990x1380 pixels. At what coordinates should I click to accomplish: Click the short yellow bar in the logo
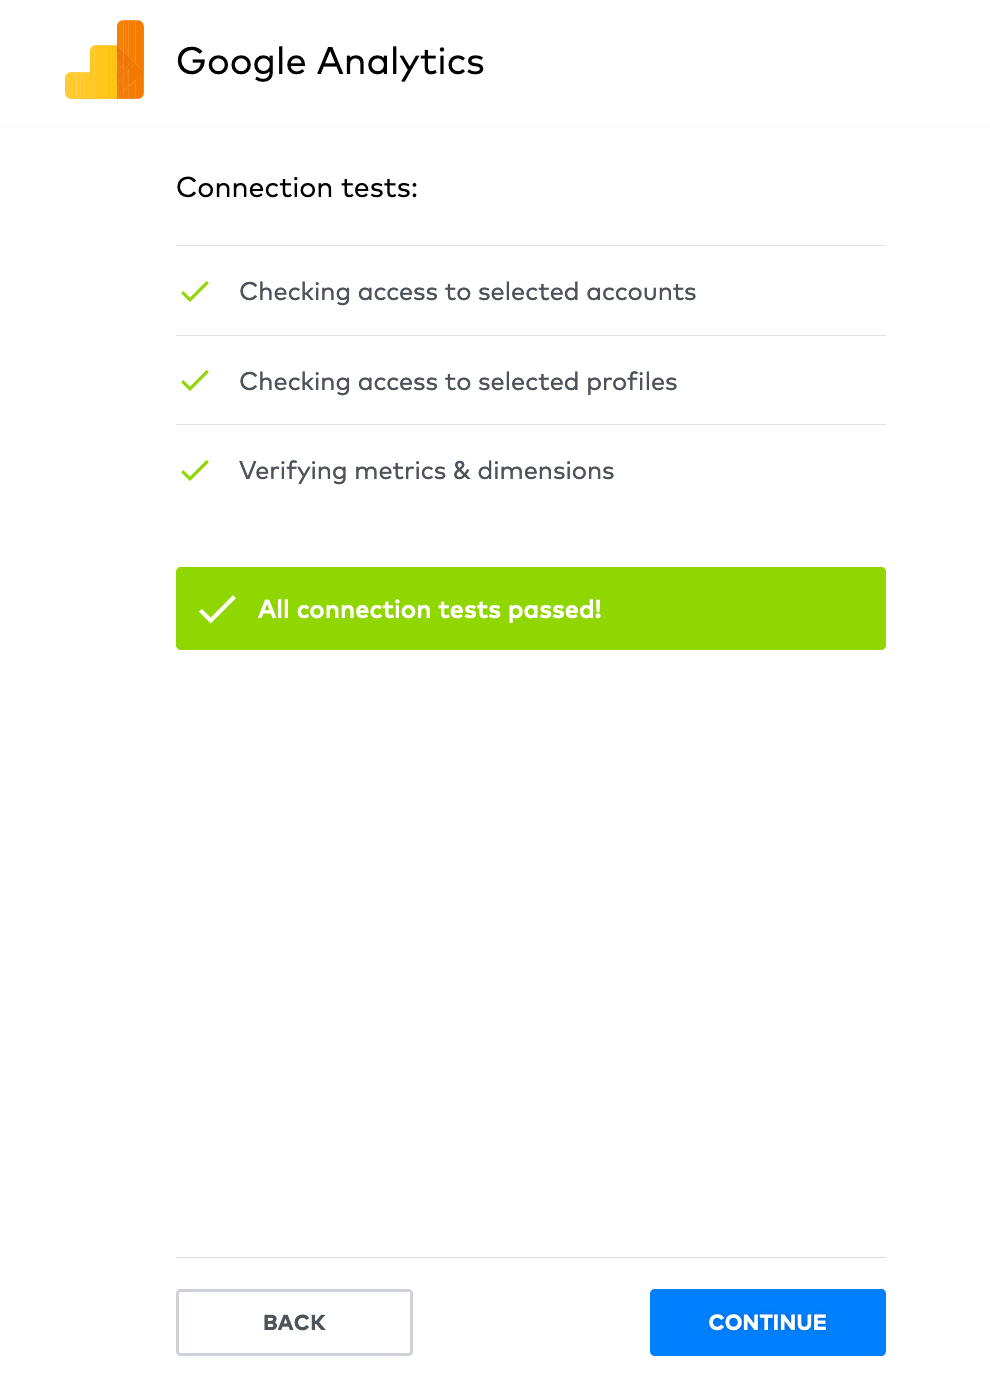(78, 84)
